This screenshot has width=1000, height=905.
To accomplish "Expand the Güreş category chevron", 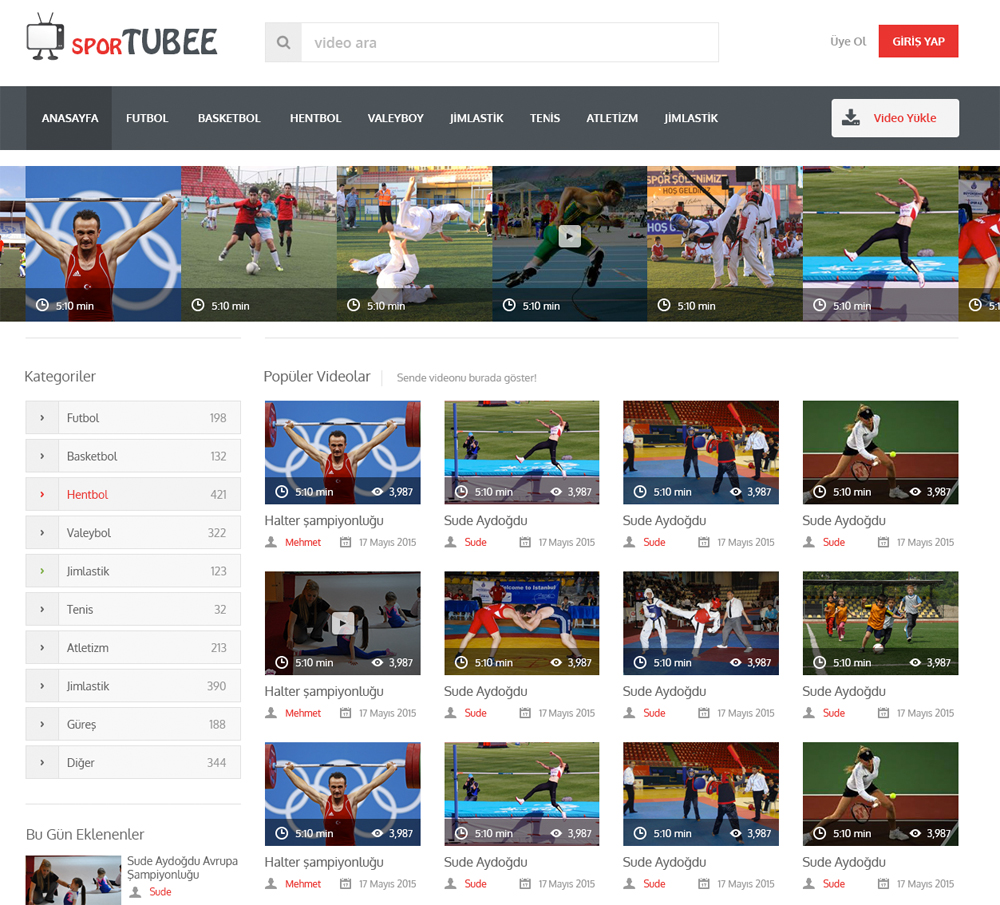I will (42, 724).
